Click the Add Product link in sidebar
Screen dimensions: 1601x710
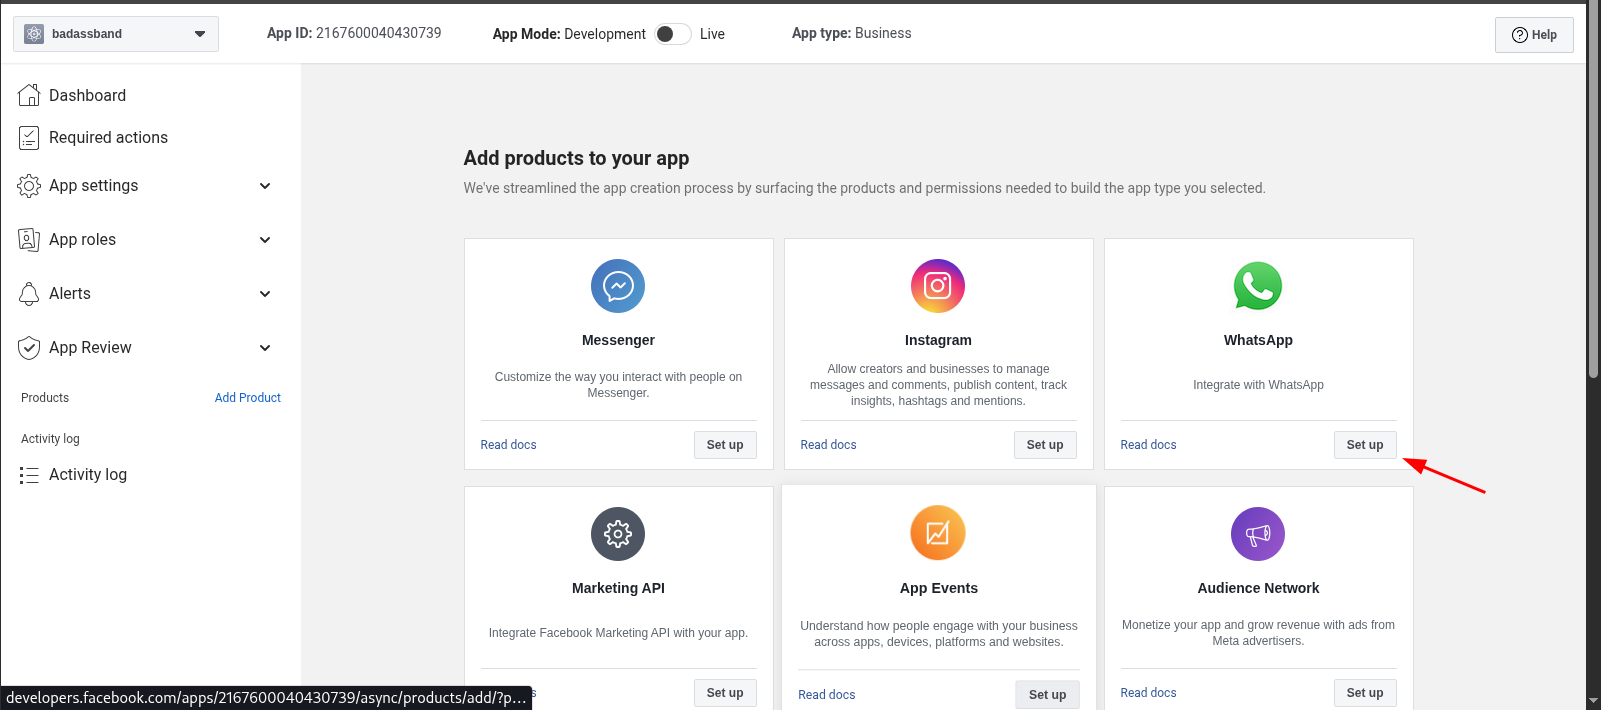click(247, 398)
